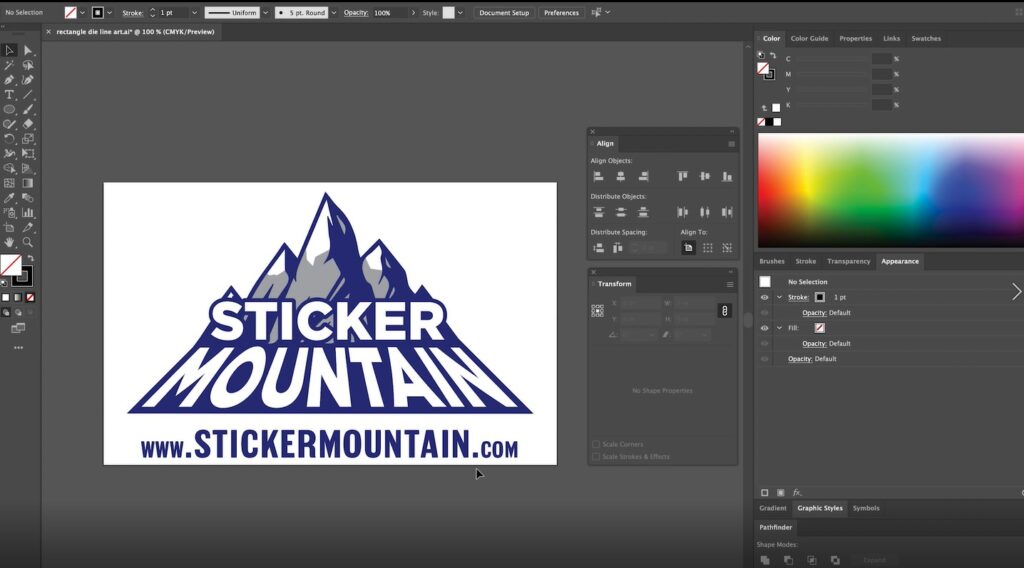Set paint mode to Color in toolbox
The height and width of the screenshot is (568, 1024).
click(6, 298)
